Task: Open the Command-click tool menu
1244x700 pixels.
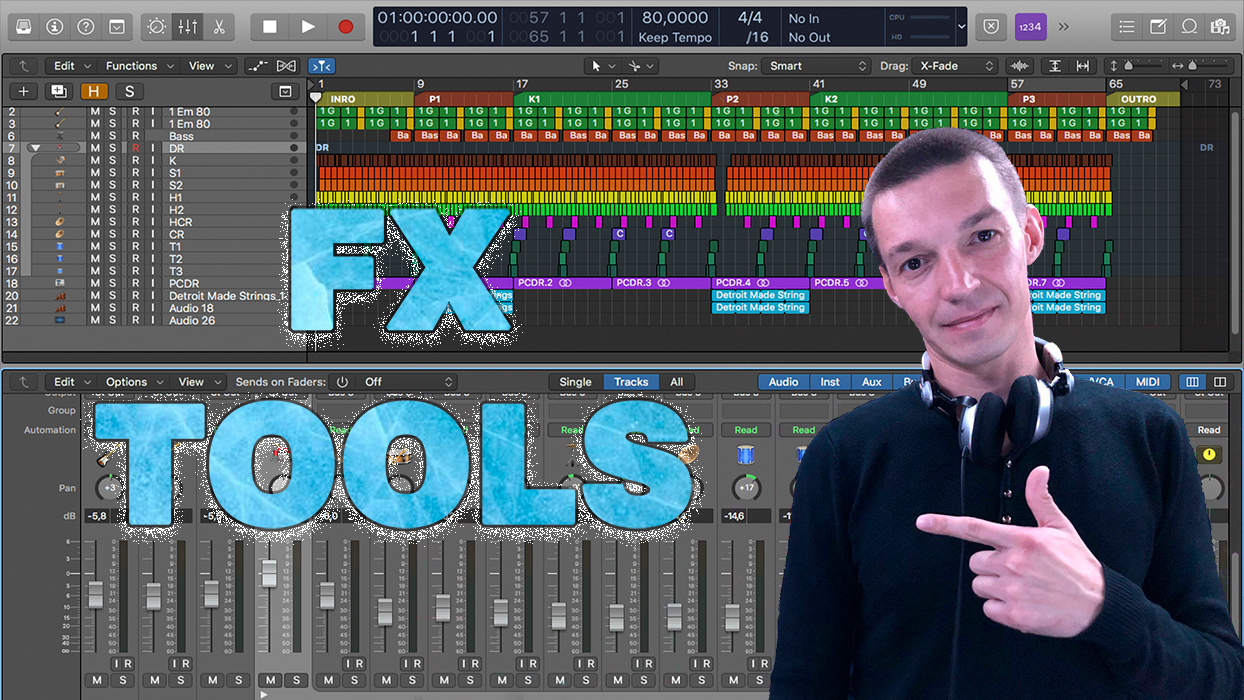Action: 640,66
